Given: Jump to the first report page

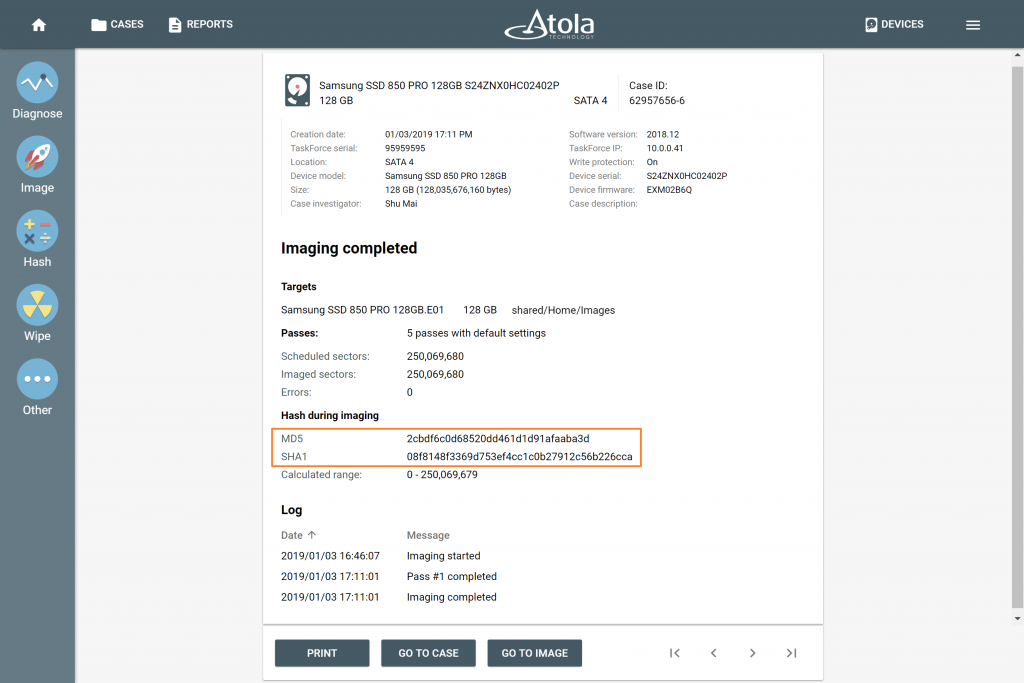Looking at the screenshot, I should [x=675, y=653].
